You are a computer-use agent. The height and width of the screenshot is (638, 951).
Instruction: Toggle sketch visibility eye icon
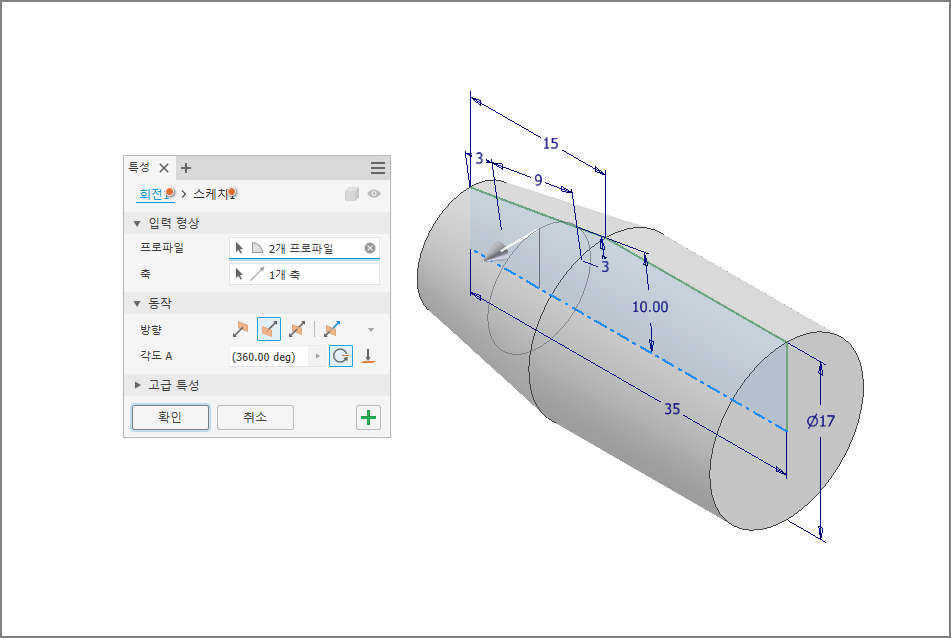click(374, 194)
